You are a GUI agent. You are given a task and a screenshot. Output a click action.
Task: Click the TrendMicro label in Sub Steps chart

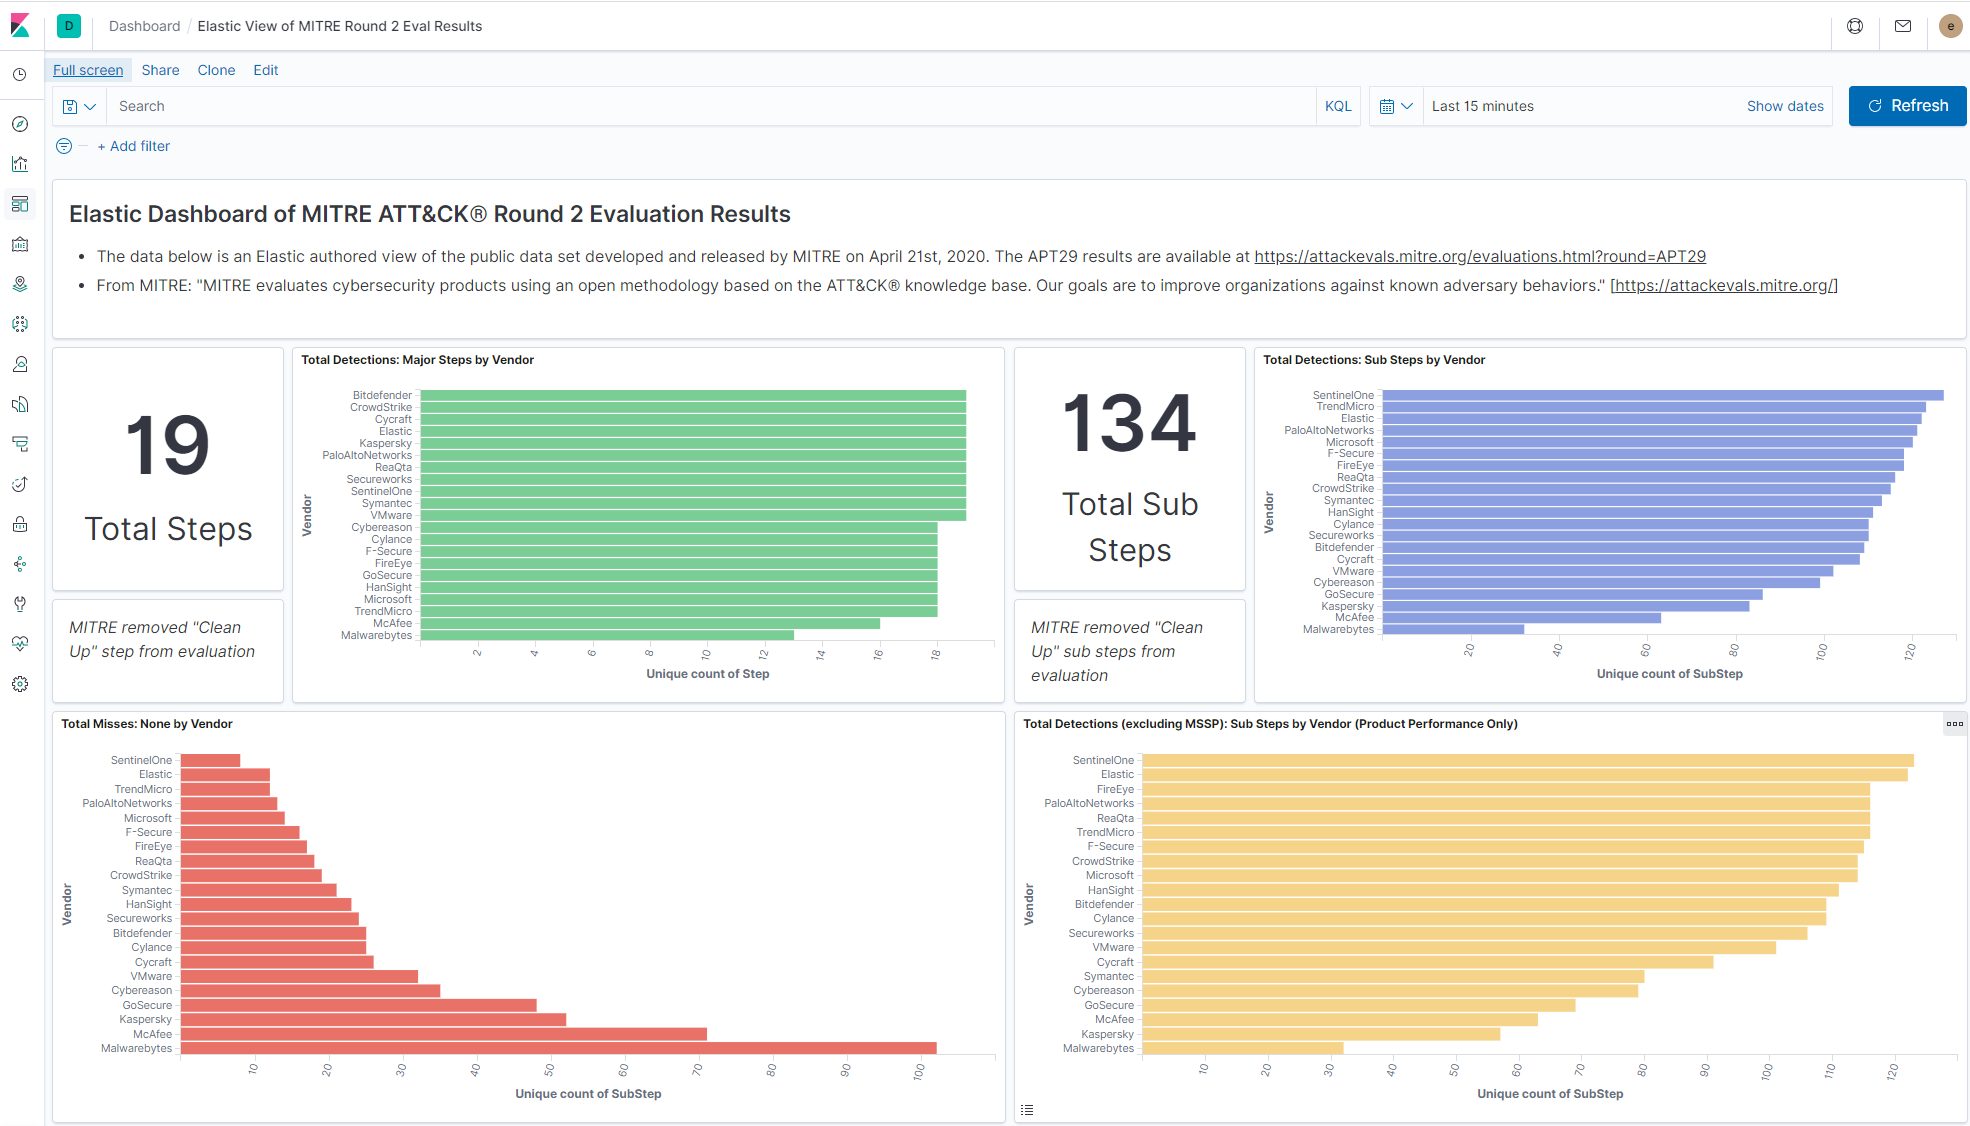1345,406
